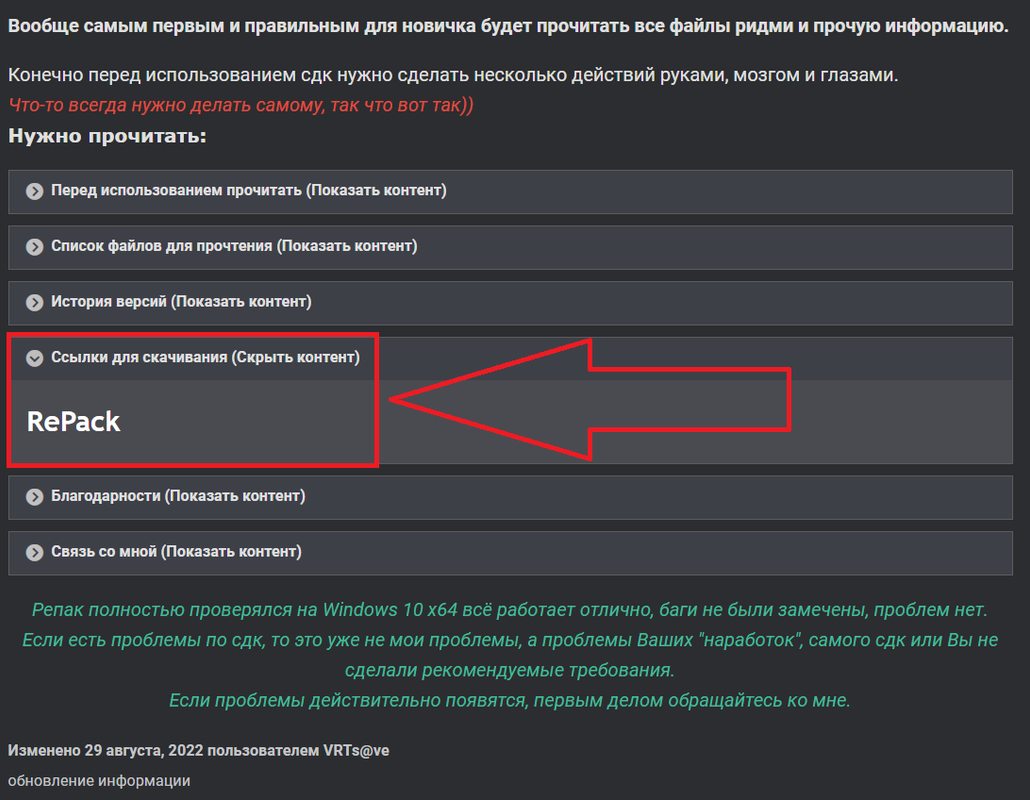The width and height of the screenshot is (1030, 800).
Task: Expand the 'Перед использованием прочитать' spoiler
Action: click(510, 191)
